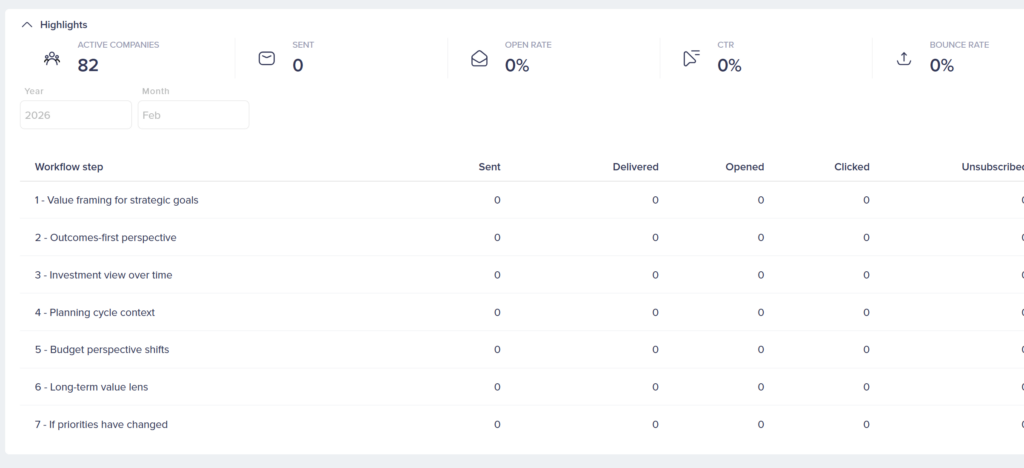Open the Month dropdown showing Feb
Image resolution: width=1024 pixels, height=468 pixels.
(193, 115)
